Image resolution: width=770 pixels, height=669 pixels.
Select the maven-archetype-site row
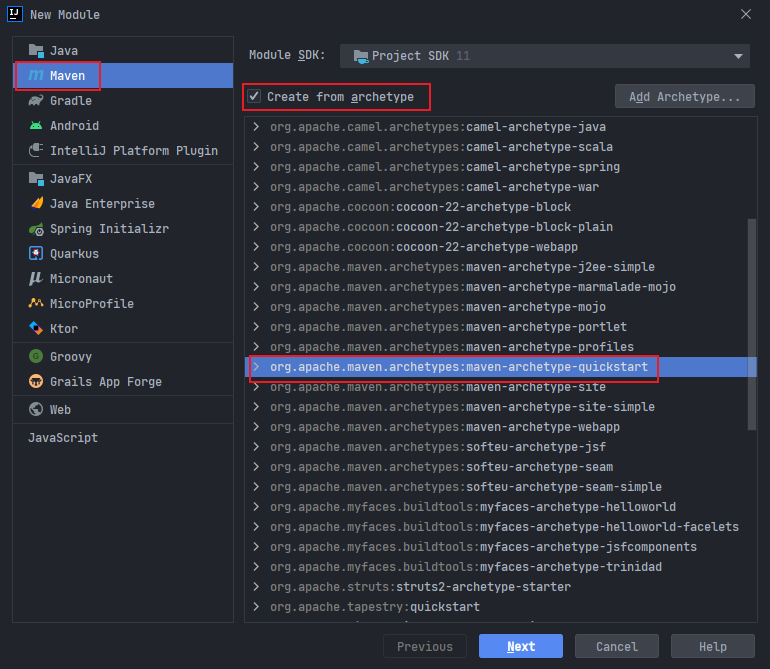coord(500,387)
